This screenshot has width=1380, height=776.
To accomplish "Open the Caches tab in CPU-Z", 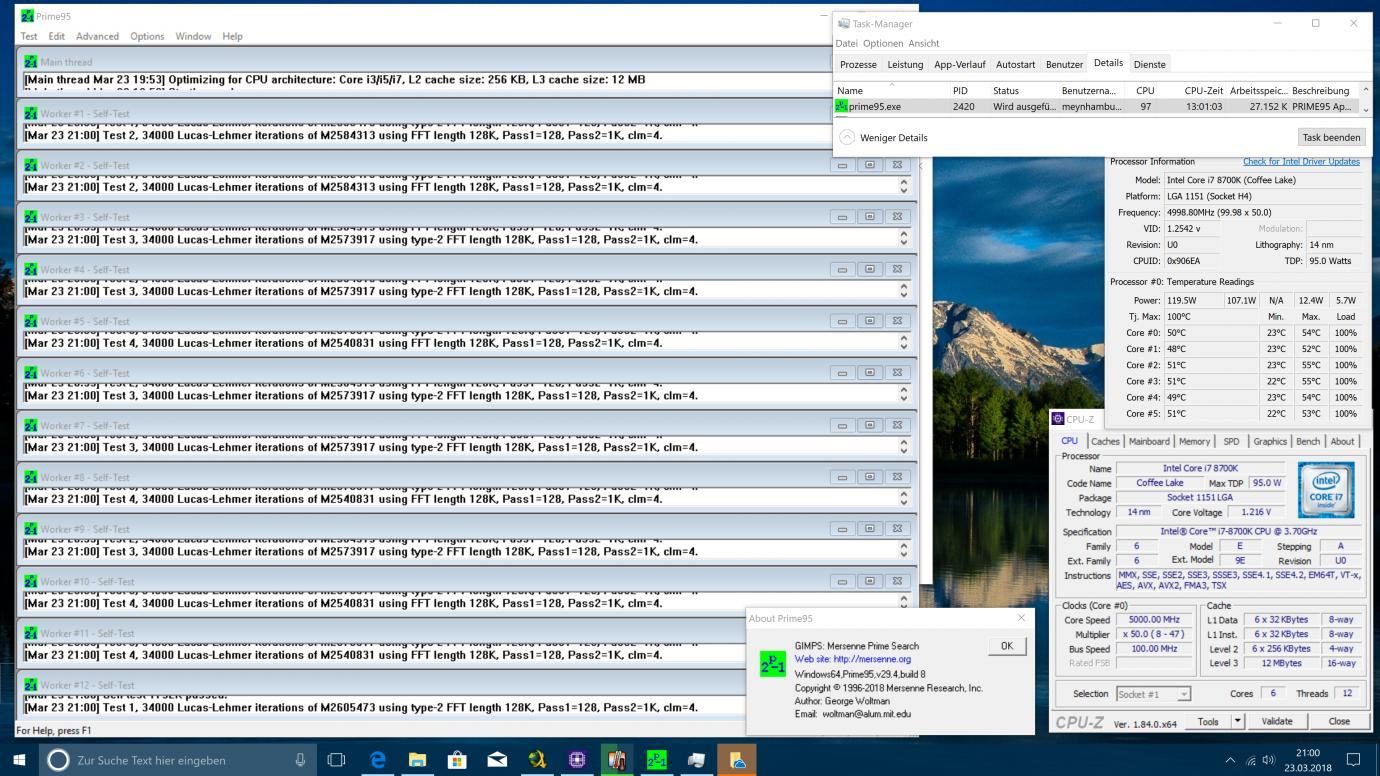I will coord(1105,441).
